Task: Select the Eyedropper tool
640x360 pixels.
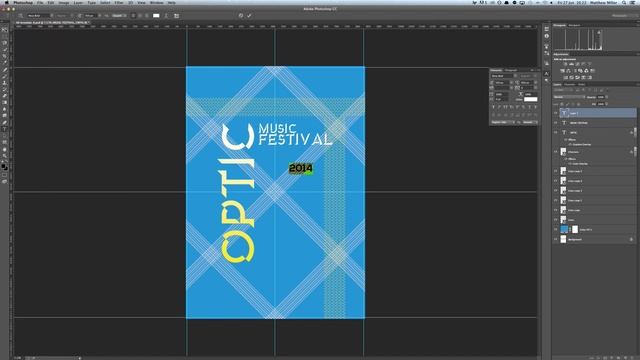Action: [5, 62]
